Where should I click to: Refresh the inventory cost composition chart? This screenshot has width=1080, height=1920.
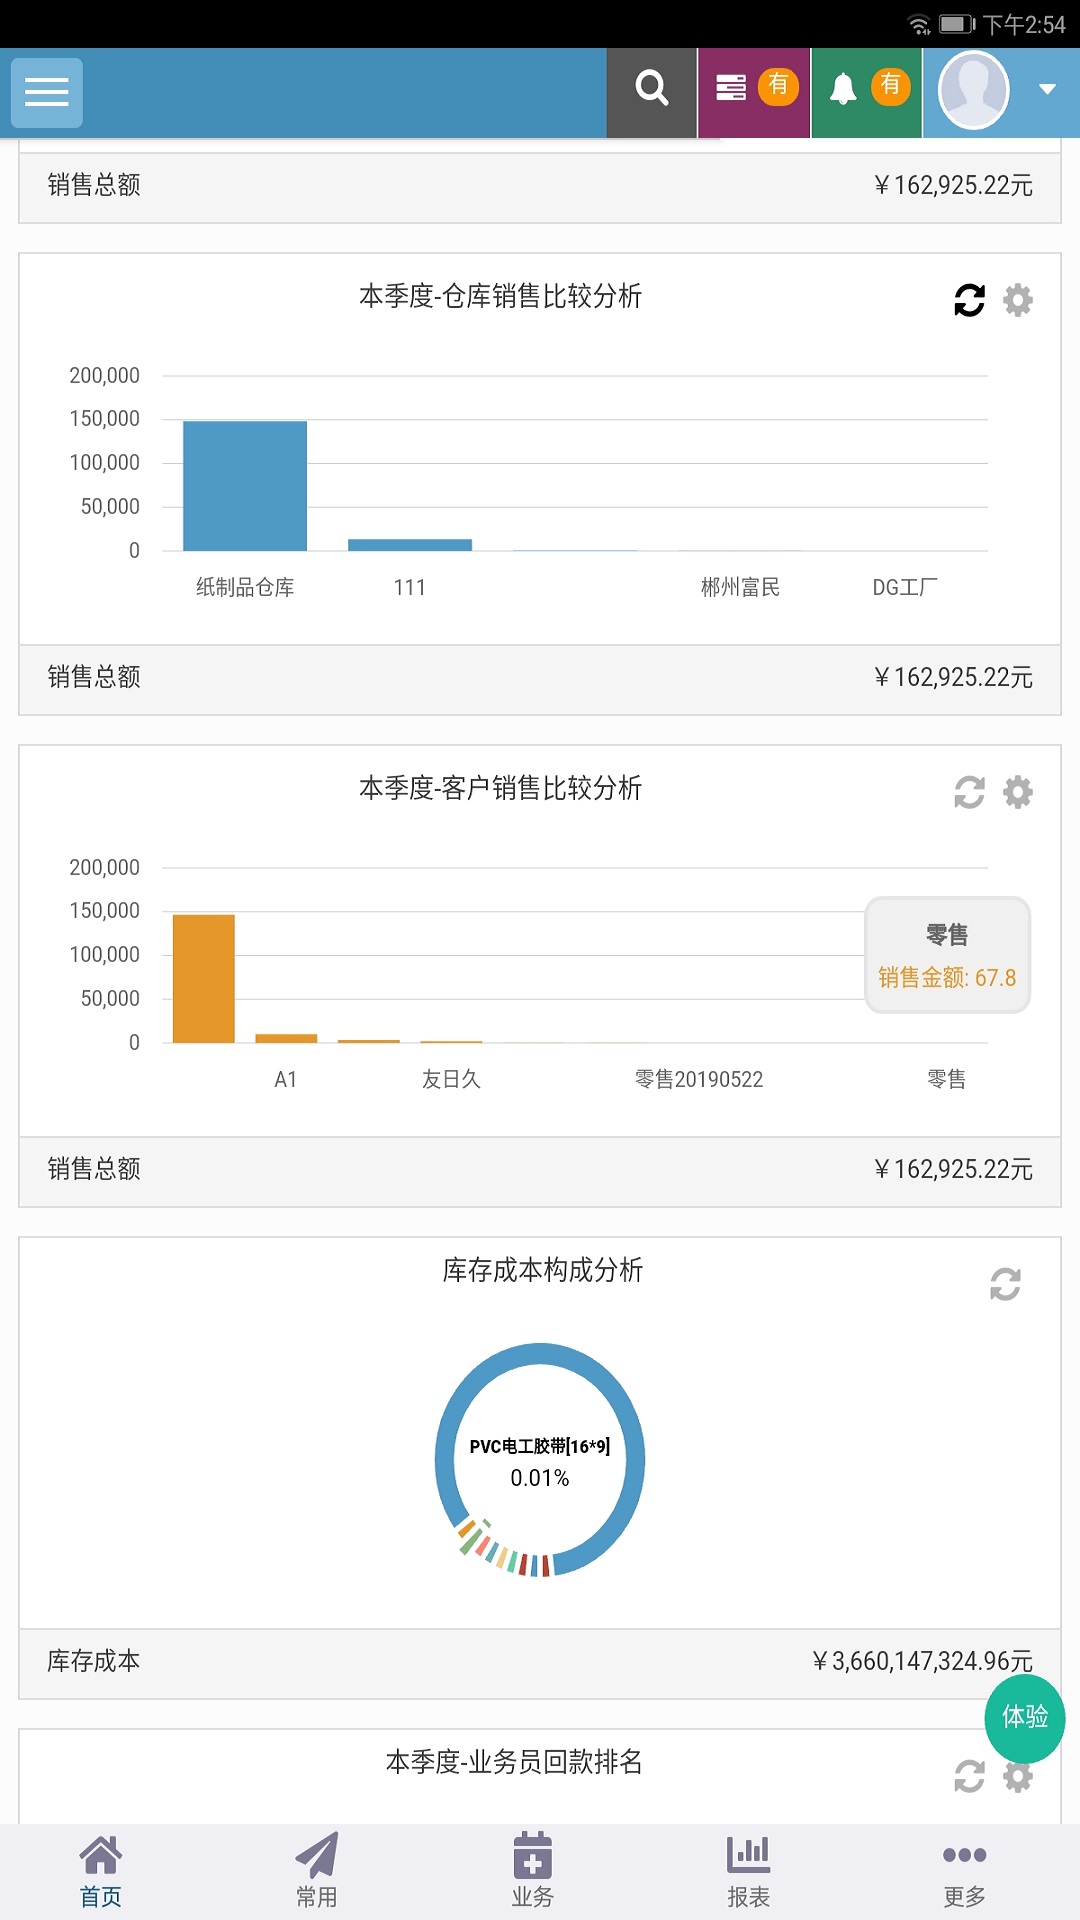click(x=1005, y=1284)
